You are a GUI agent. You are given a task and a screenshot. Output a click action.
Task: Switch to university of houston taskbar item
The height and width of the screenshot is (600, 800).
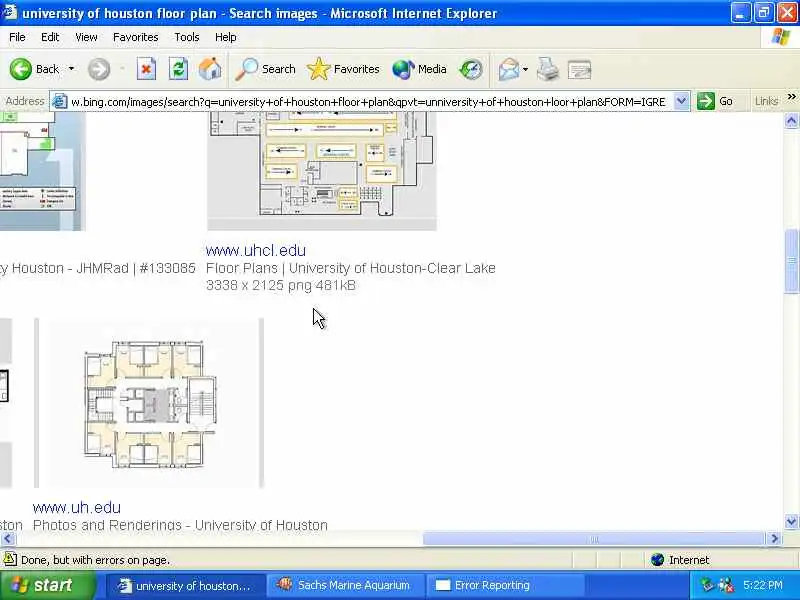pos(186,585)
